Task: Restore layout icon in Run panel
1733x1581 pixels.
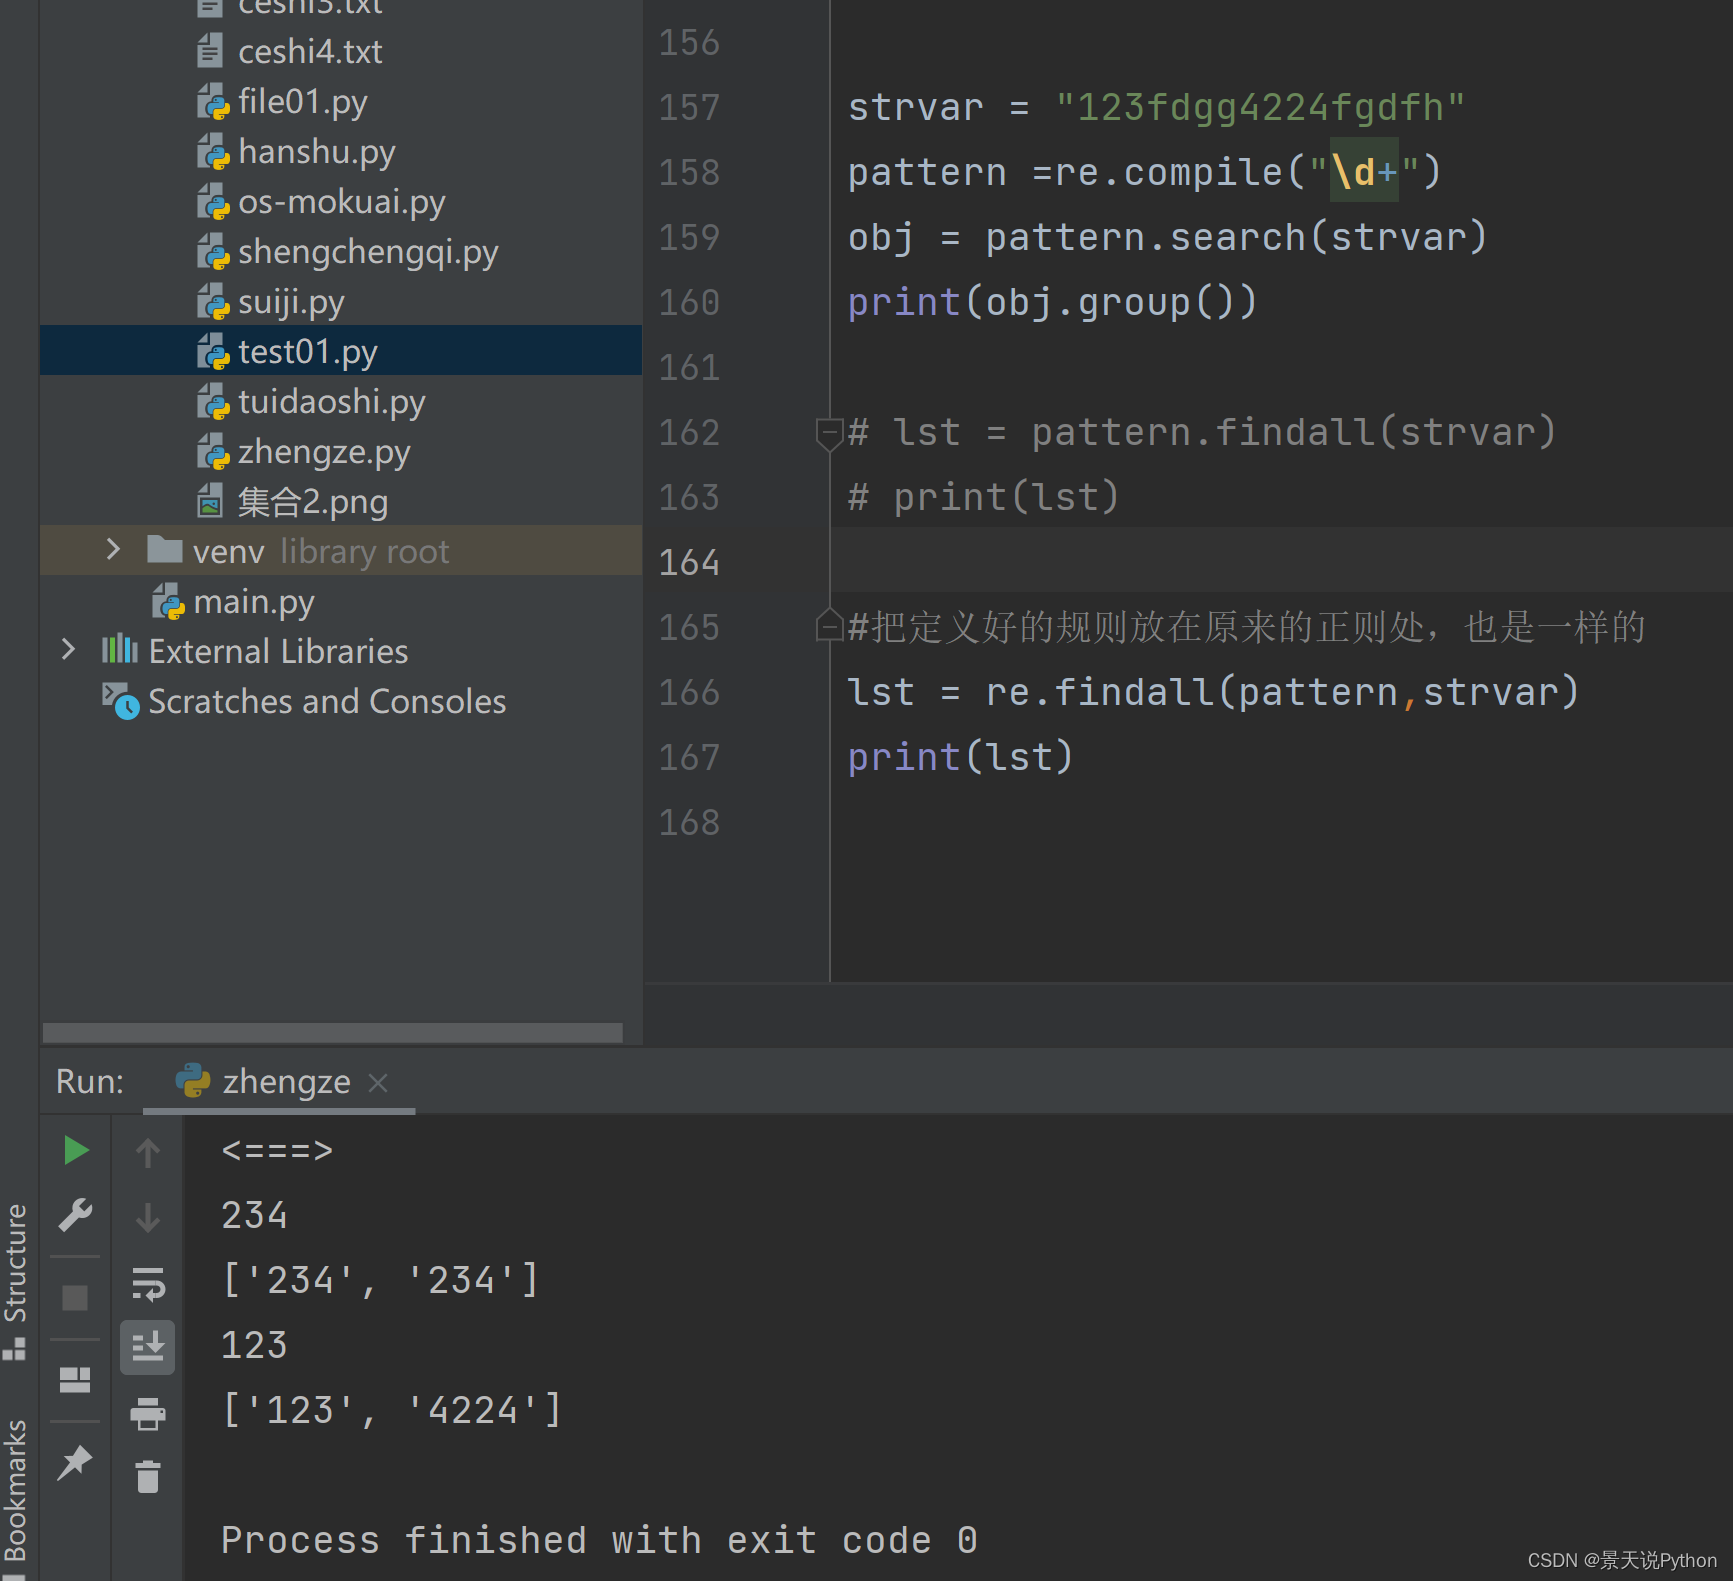Action: coord(75,1379)
